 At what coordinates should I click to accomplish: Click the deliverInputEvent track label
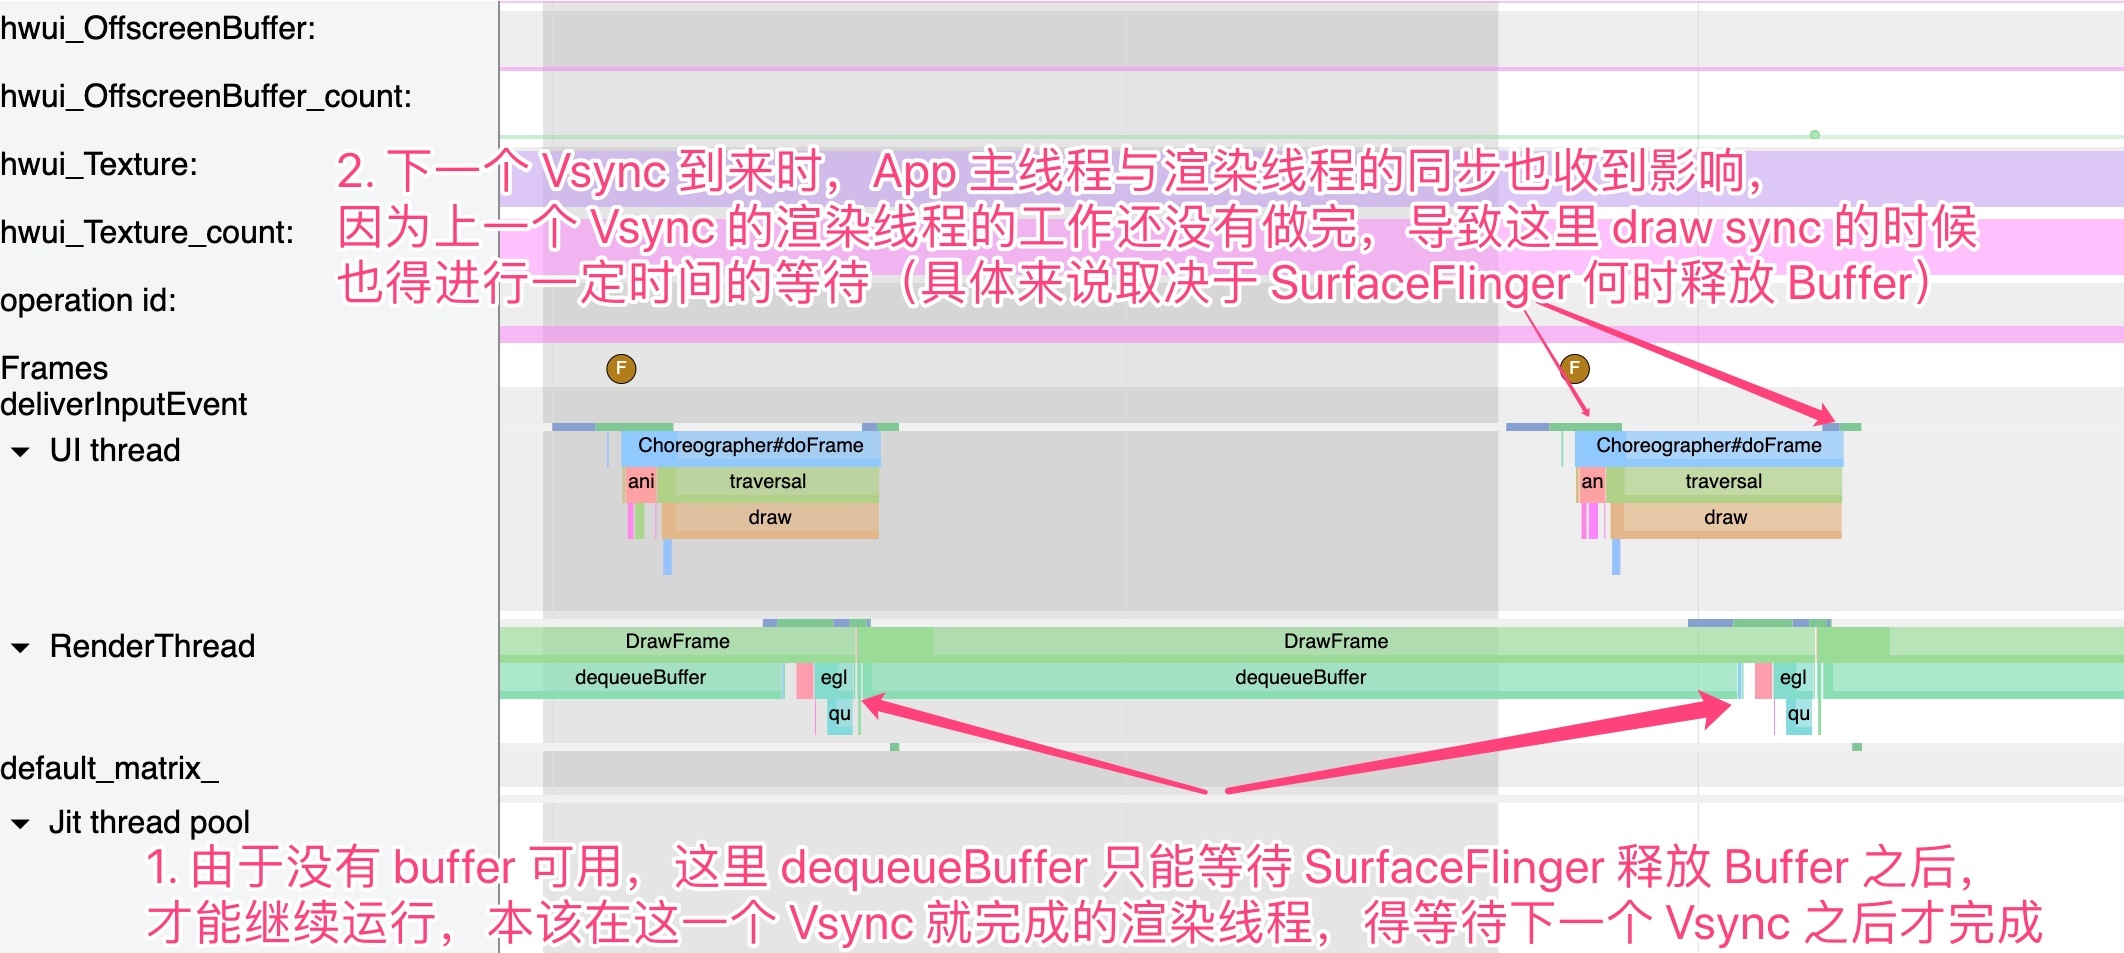point(123,405)
